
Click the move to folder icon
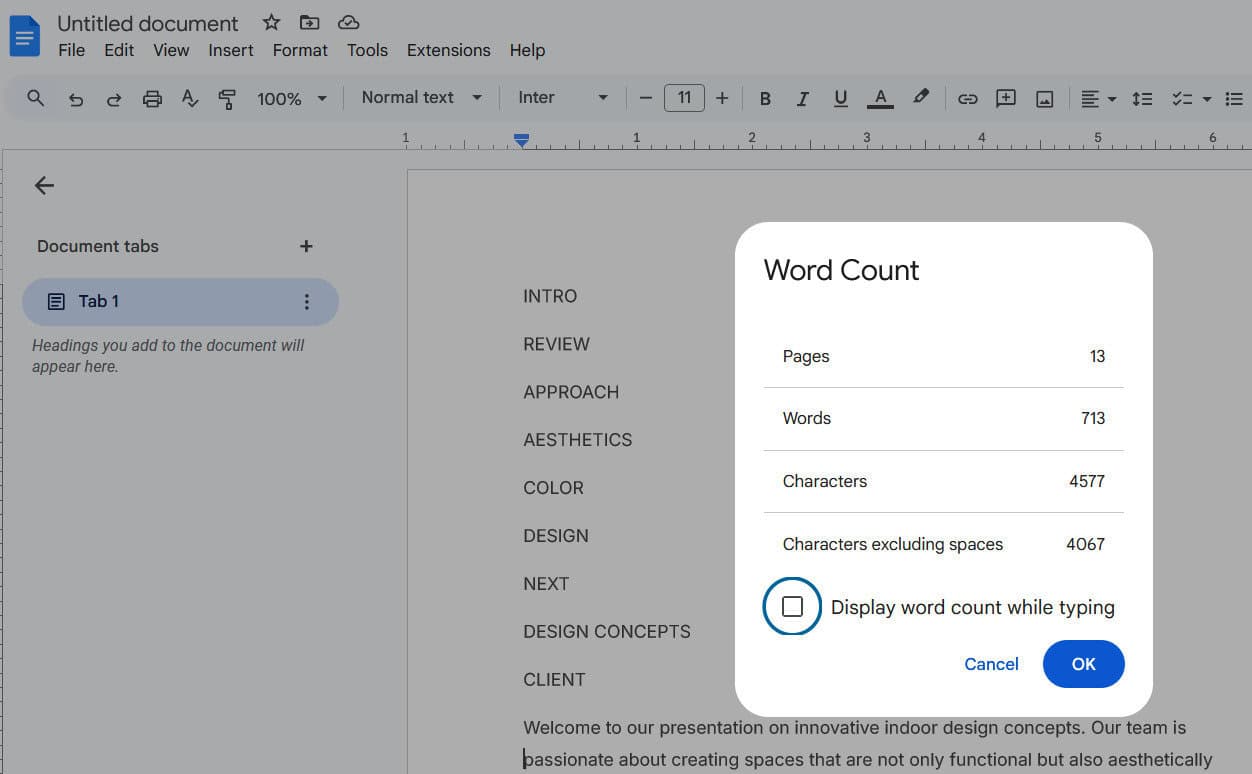[310, 22]
